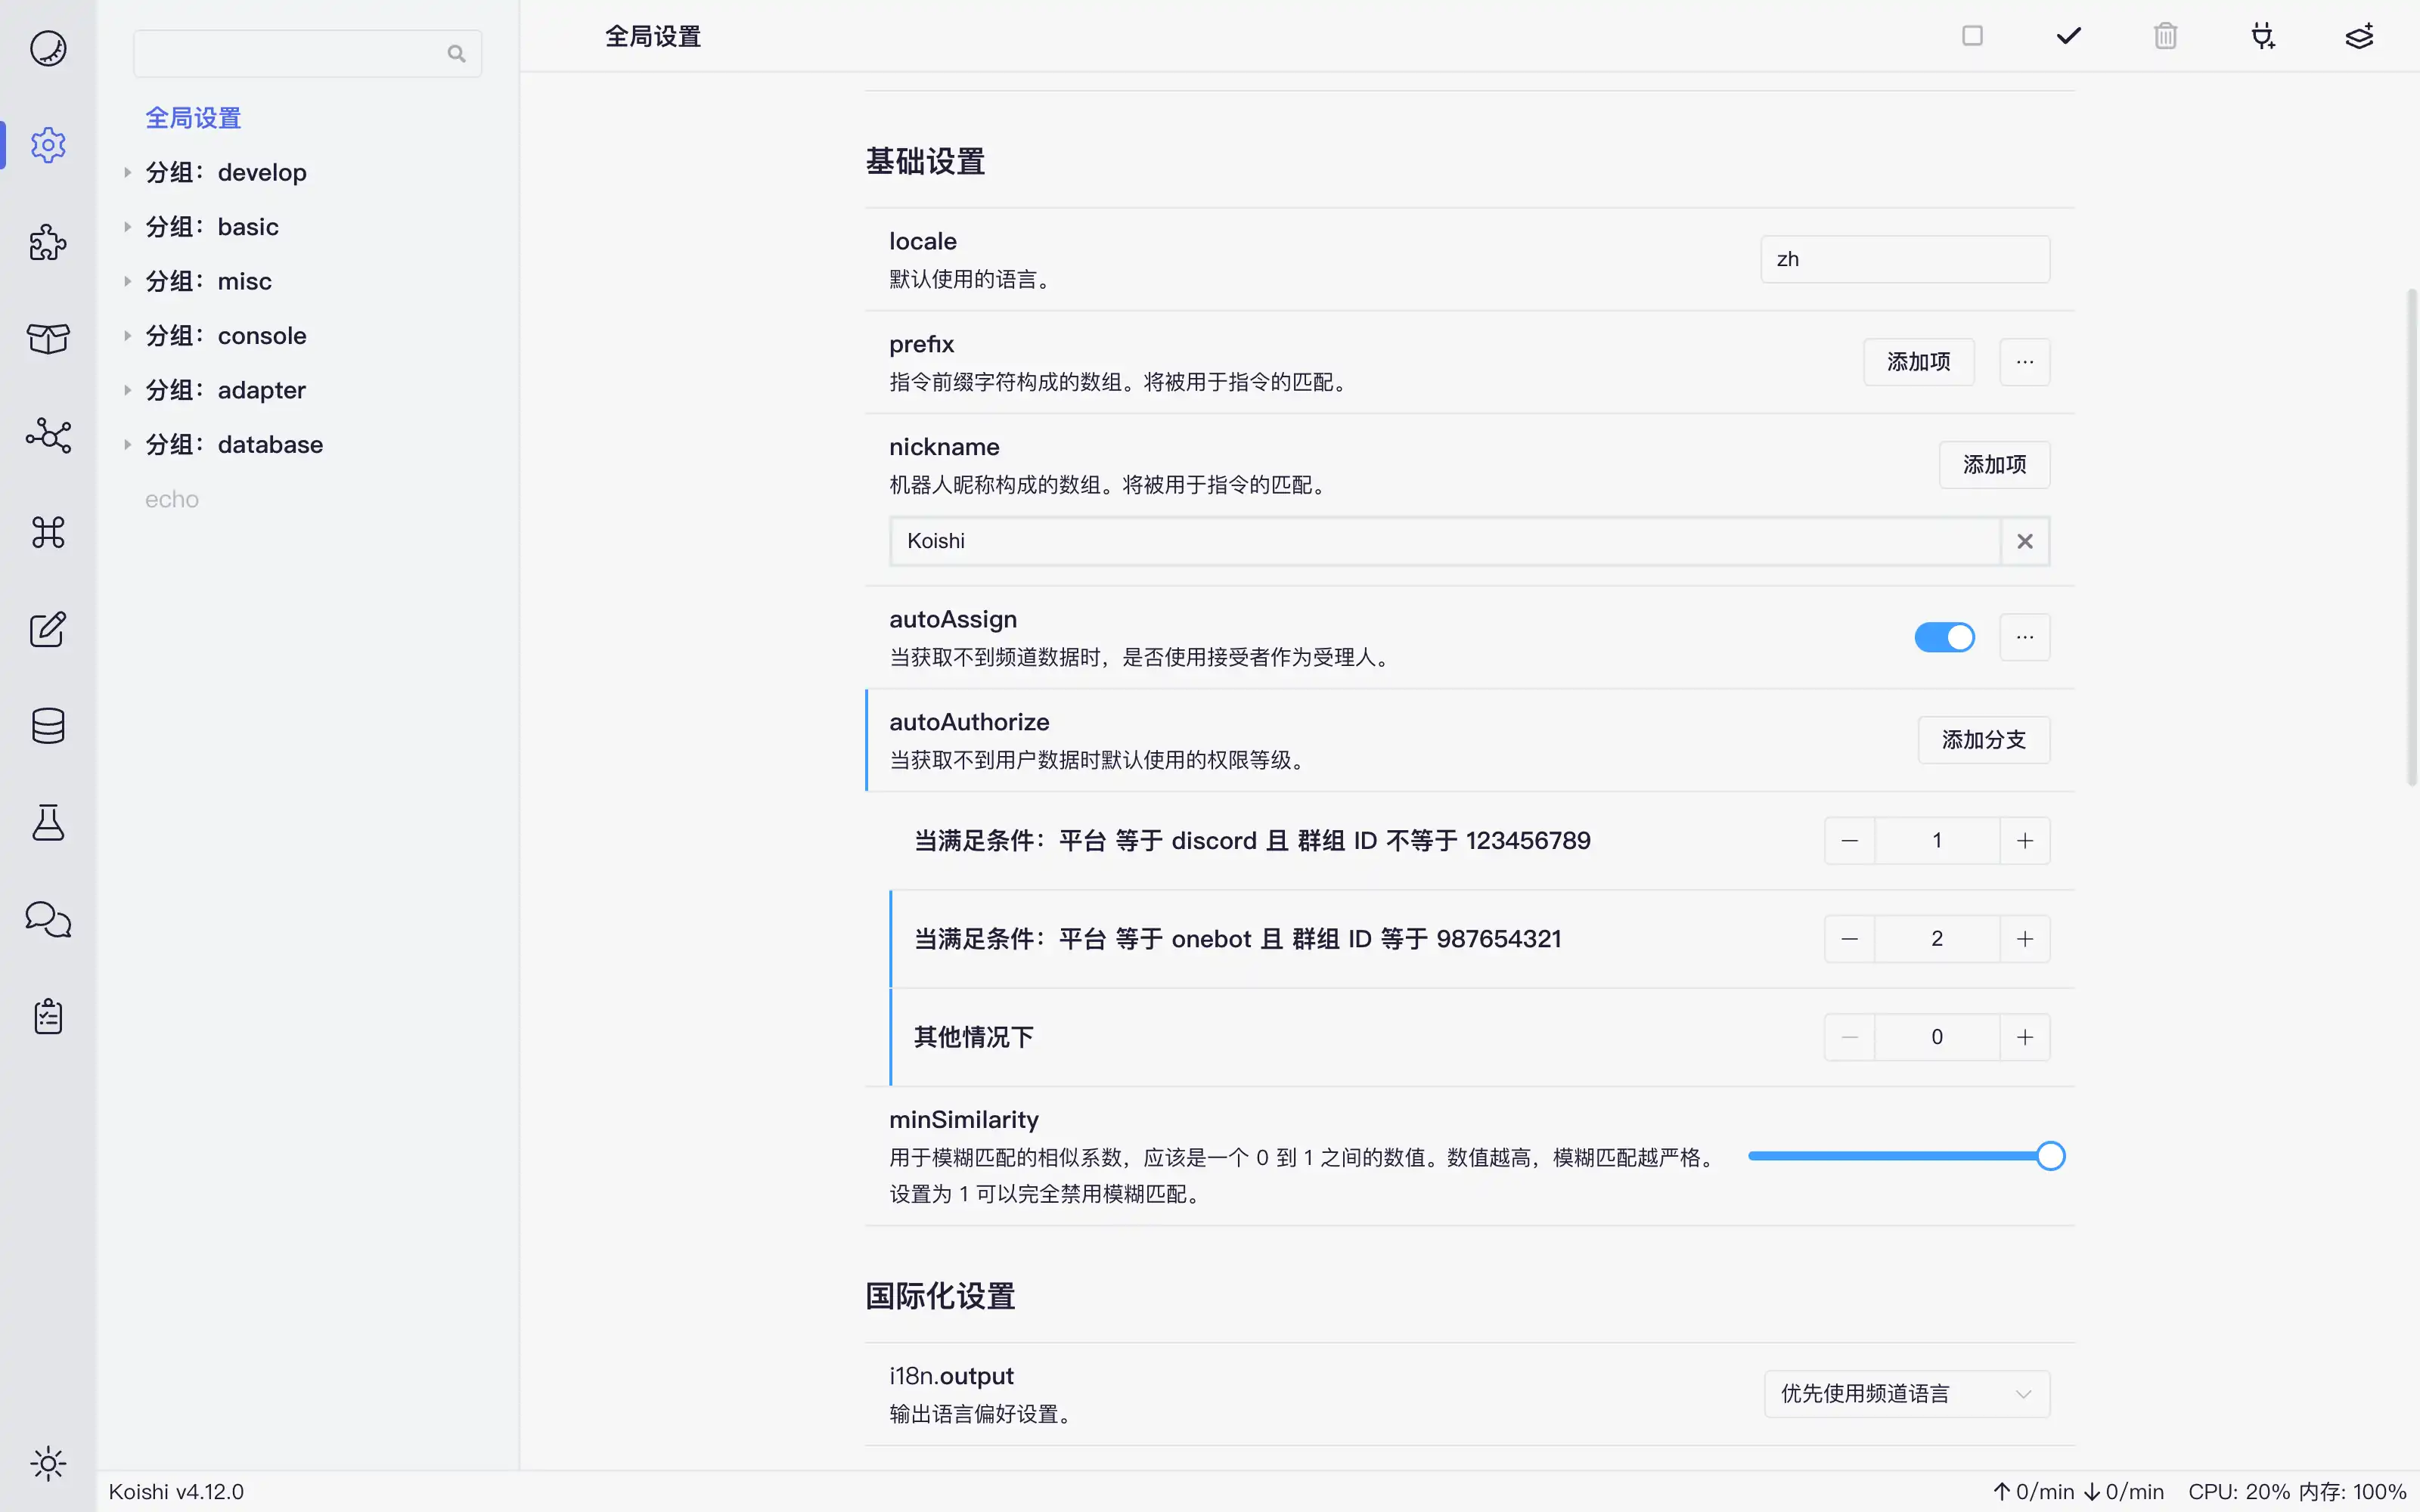Image resolution: width=2420 pixels, height=1512 pixels.
Task: Expand the misc group
Action: pos(127,281)
